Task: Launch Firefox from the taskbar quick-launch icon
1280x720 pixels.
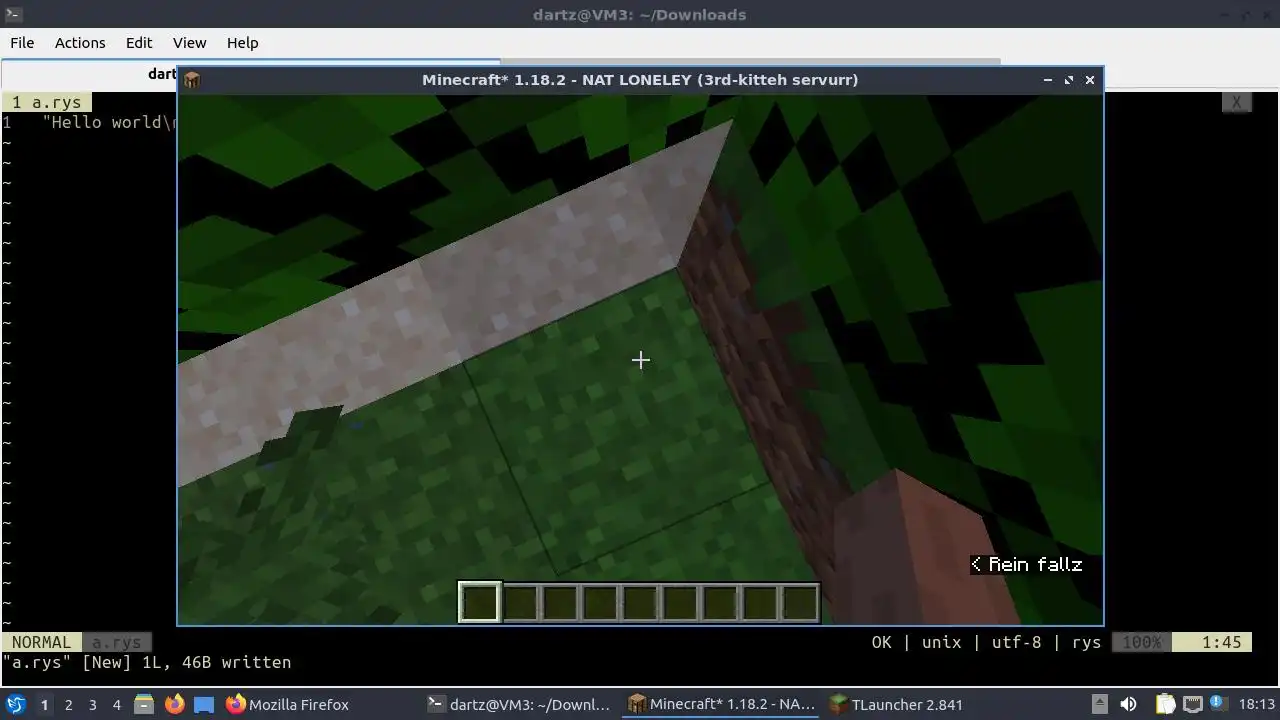Action: [x=174, y=704]
